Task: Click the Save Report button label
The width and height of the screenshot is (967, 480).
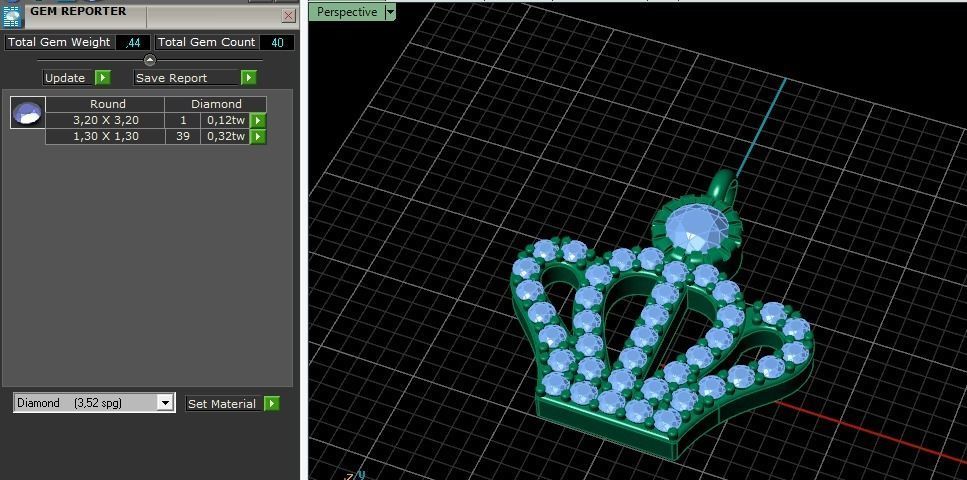Action: coord(187,78)
